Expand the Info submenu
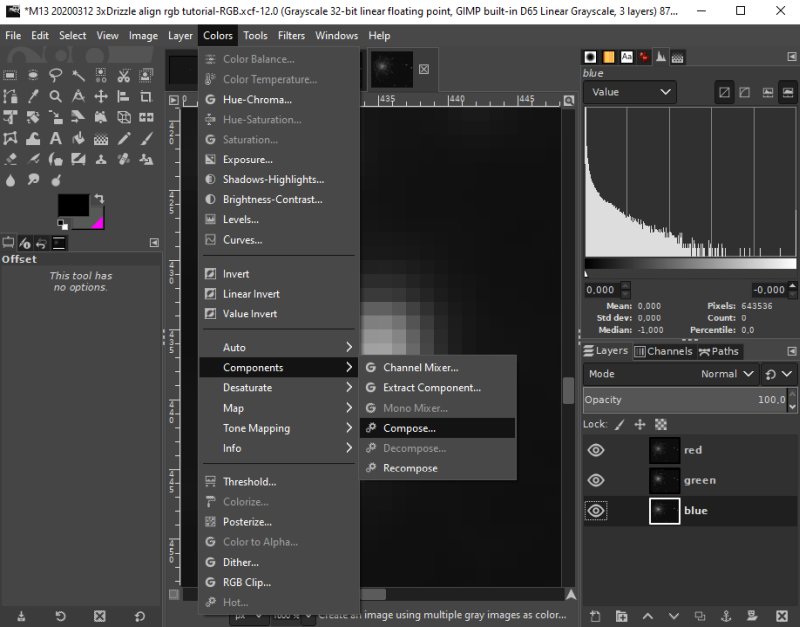Image resolution: width=800 pixels, height=627 pixels. 278,448
